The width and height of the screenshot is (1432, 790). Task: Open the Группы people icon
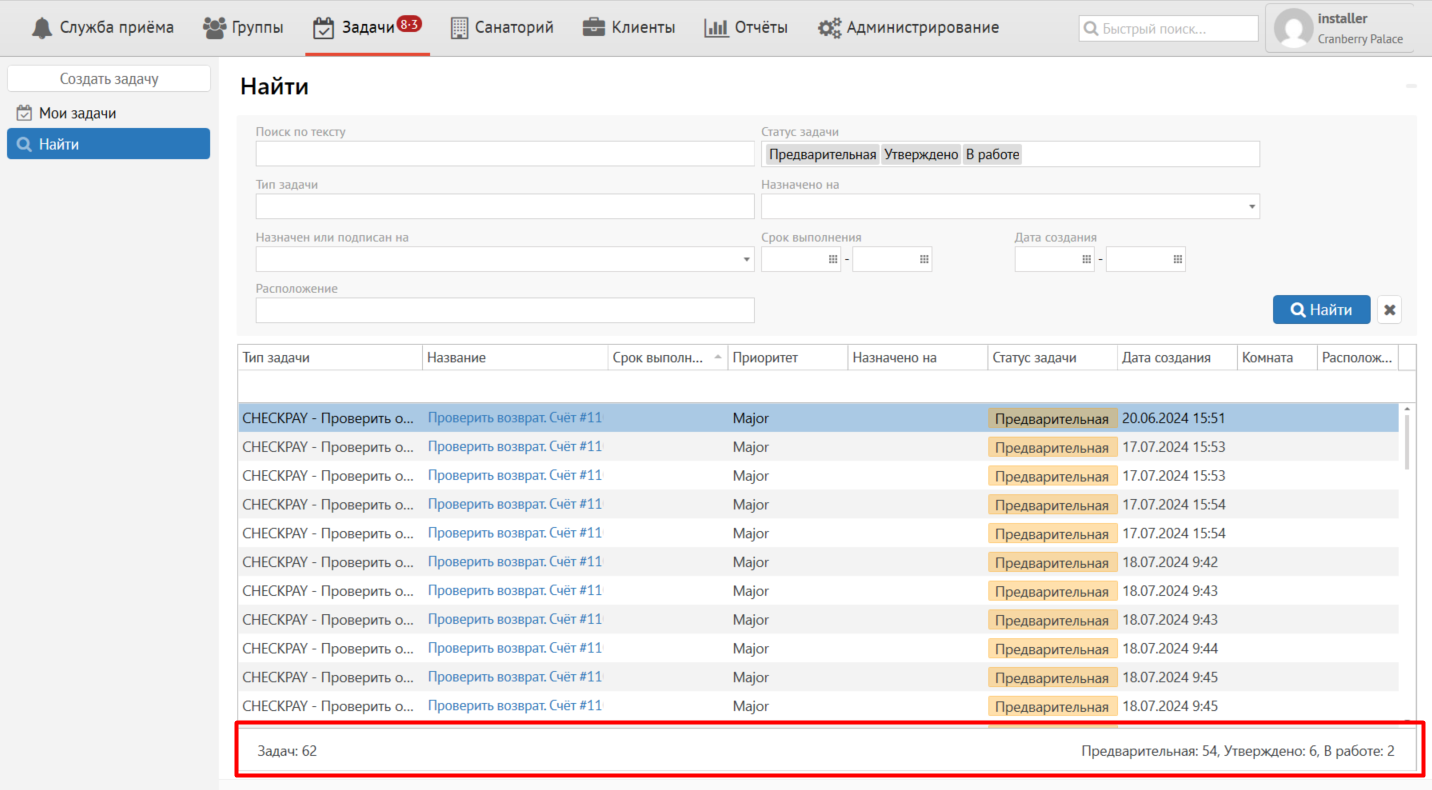tap(214, 28)
